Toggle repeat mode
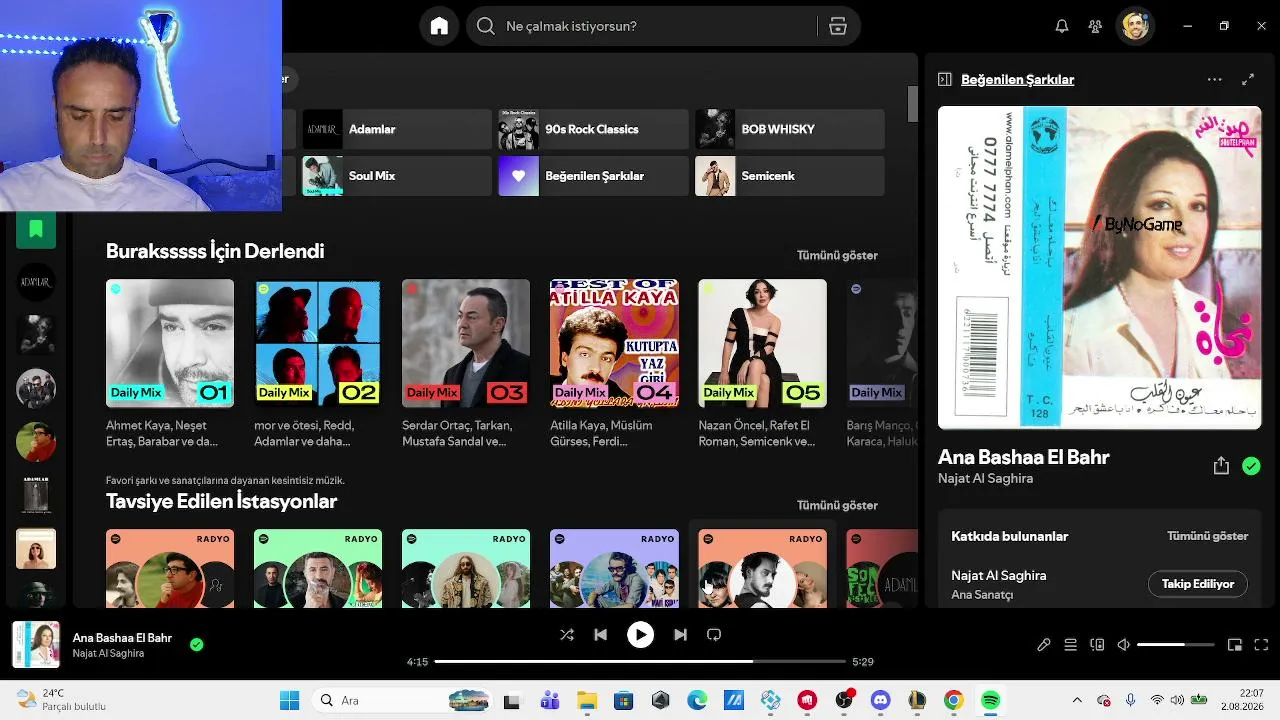 click(x=714, y=634)
